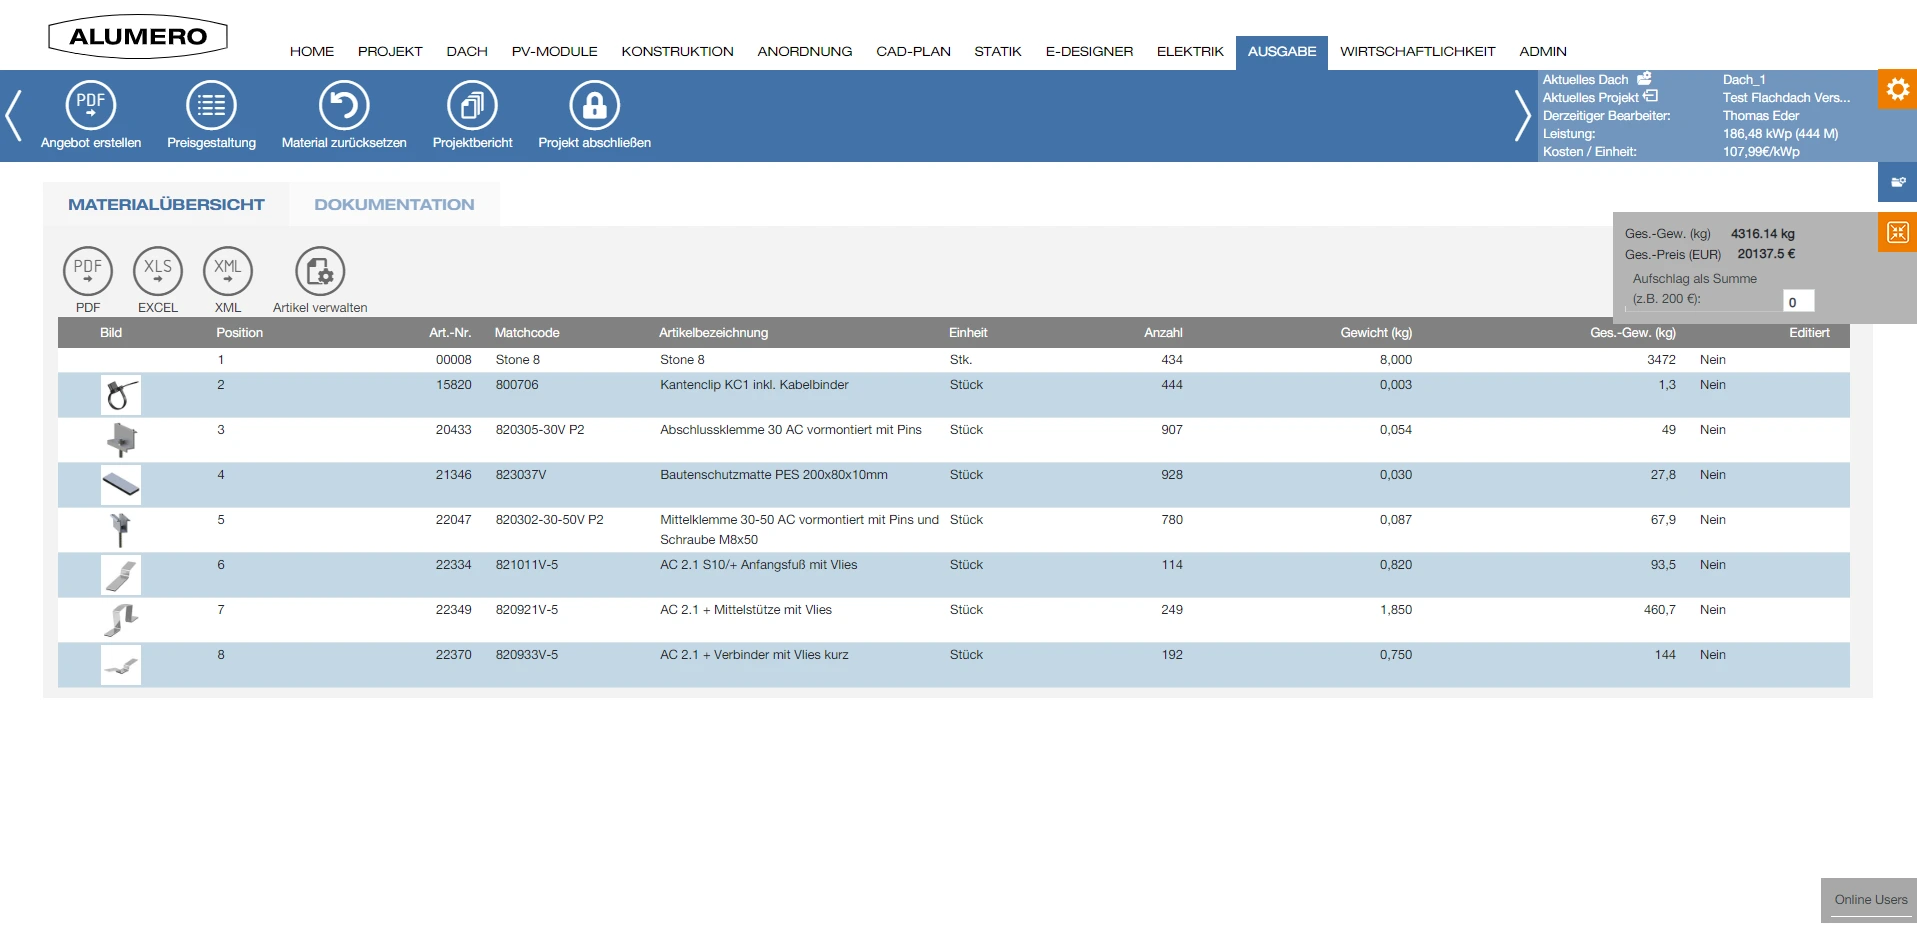Open Artikel verwalten icon
The width and height of the screenshot is (1917, 950).
320,271
